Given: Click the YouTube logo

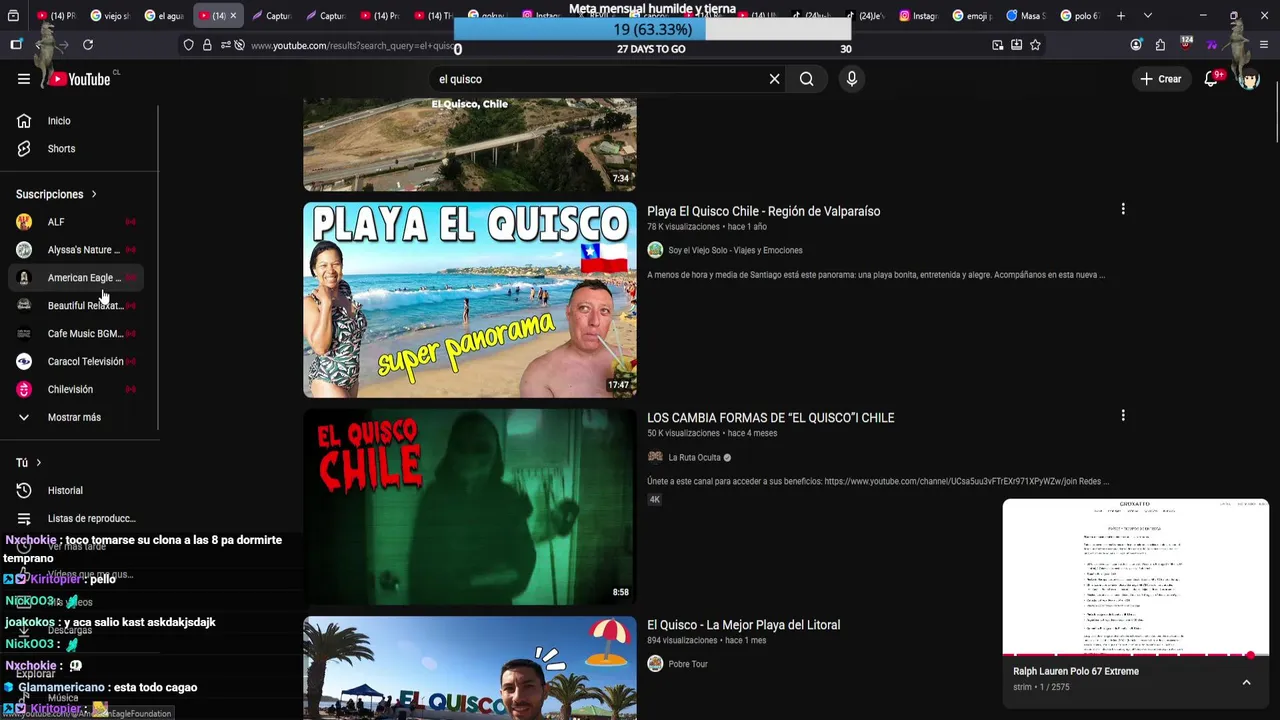Looking at the screenshot, I should (x=82, y=79).
